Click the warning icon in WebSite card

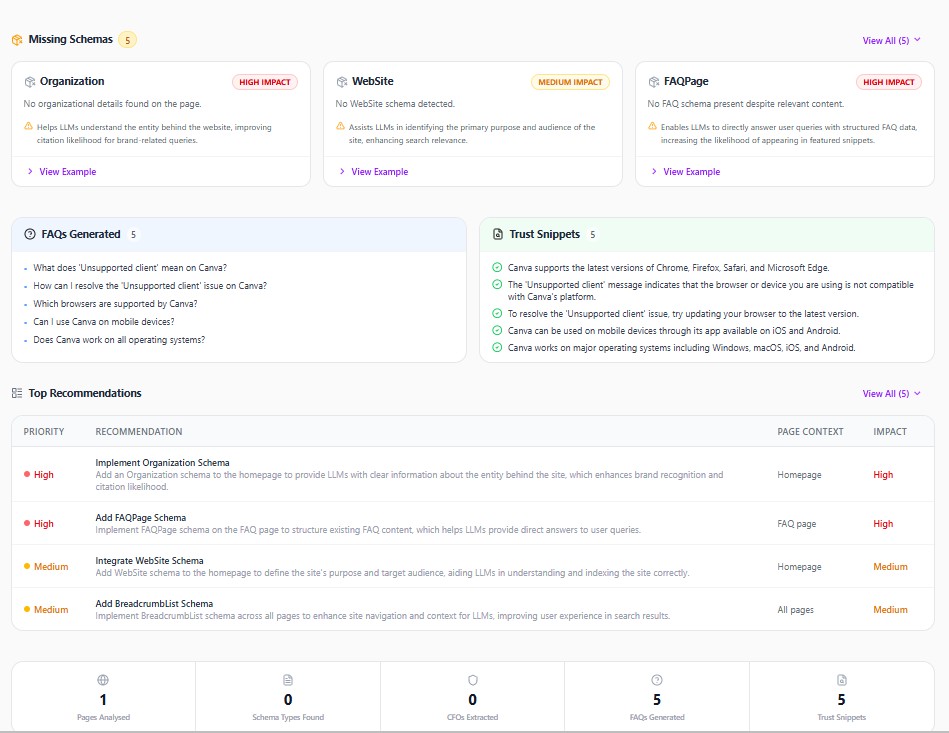coord(340,127)
